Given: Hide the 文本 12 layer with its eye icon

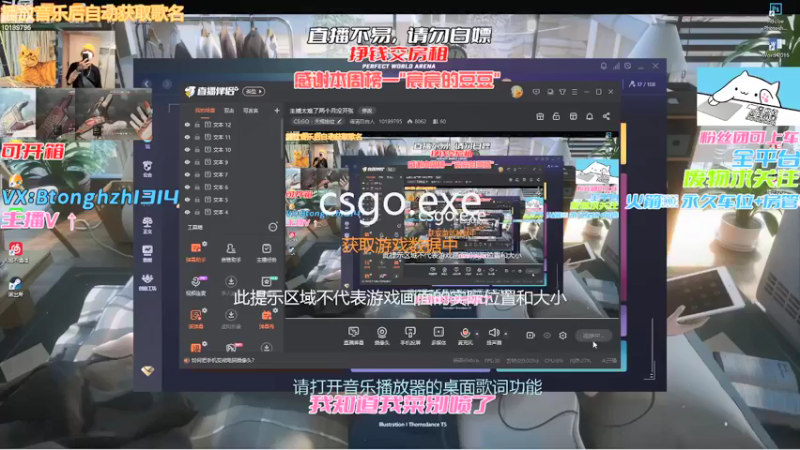Looking at the screenshot, I should tap(187, 124).
